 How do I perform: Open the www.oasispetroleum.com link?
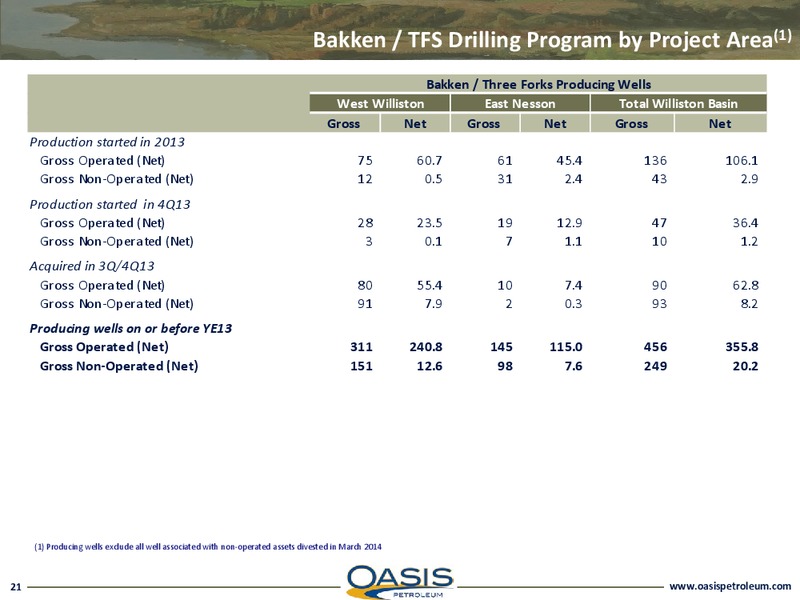click(730, 587)
